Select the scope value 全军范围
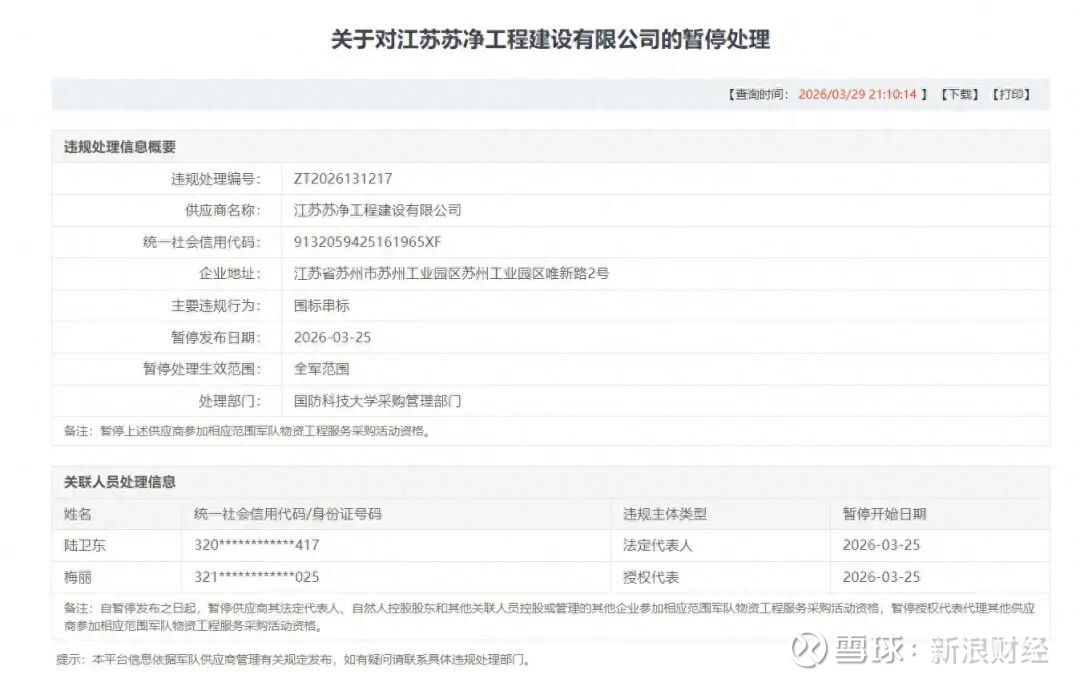 tap(322, 369)
